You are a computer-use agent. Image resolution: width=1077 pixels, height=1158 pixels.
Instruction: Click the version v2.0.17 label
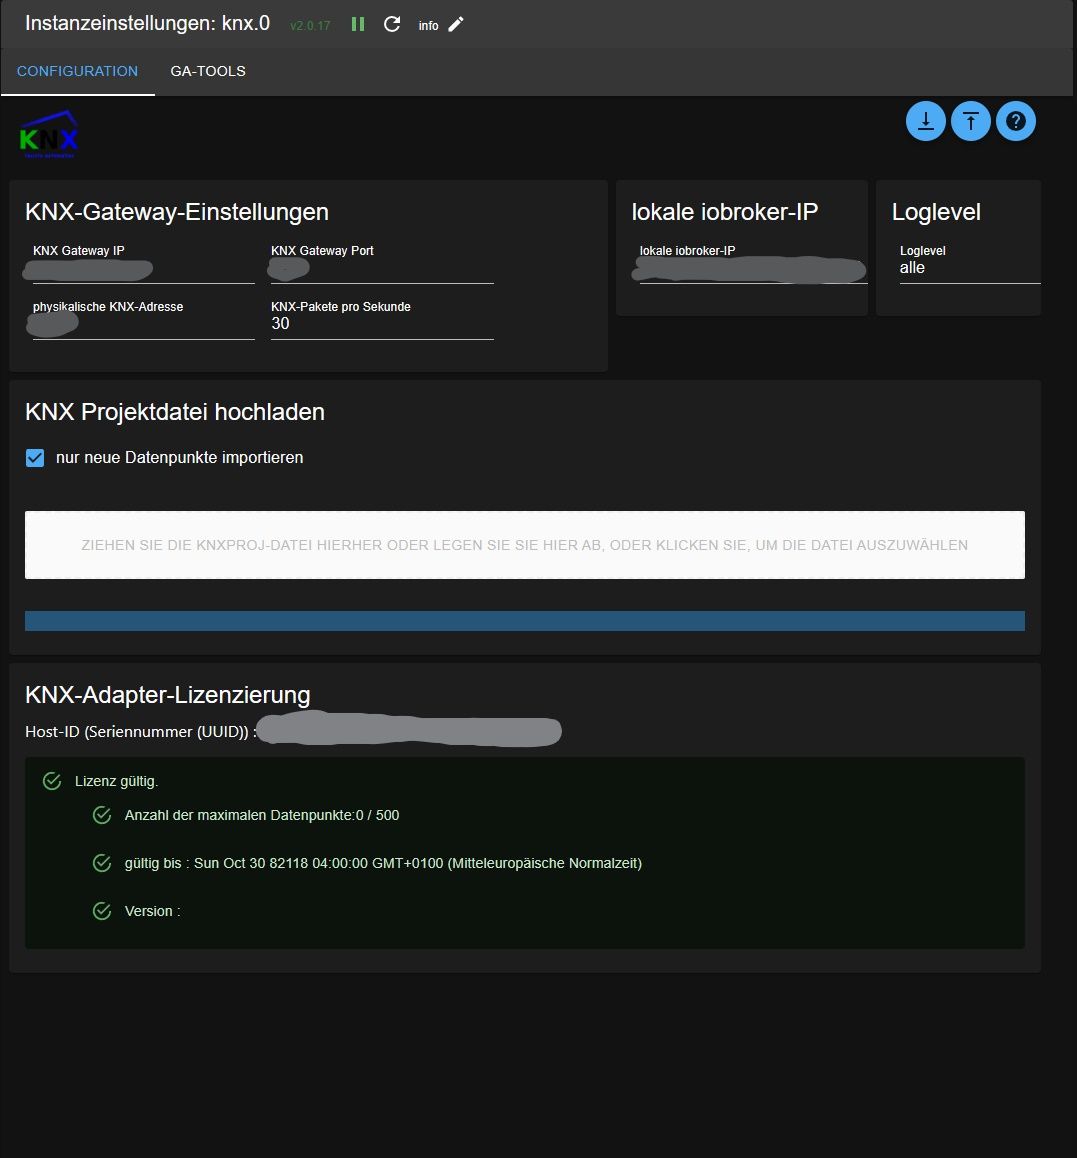310,26
